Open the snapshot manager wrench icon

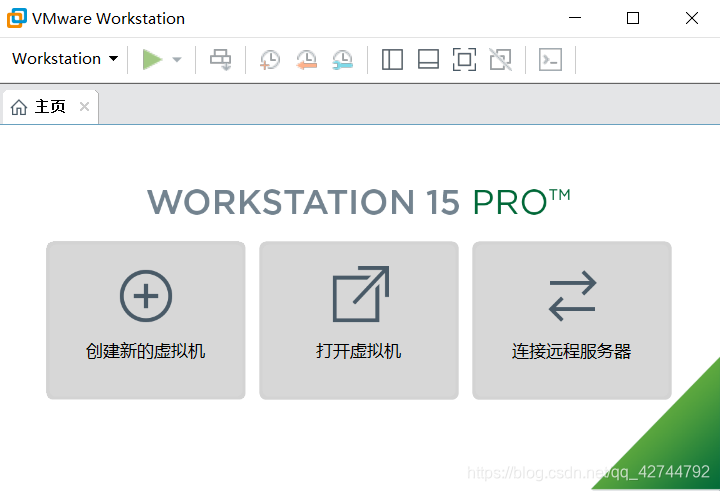[343, 60]
